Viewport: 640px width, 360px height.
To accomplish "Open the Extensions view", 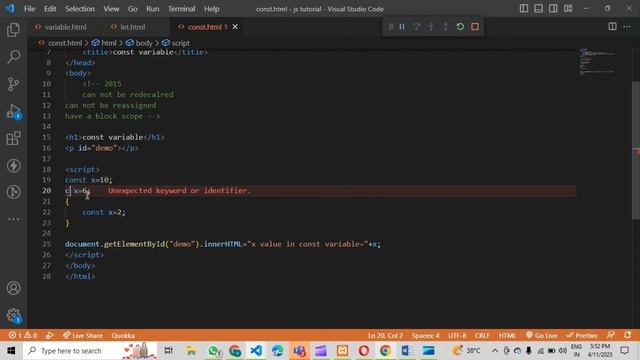I will pyautogui.click(x=13, y=138).
